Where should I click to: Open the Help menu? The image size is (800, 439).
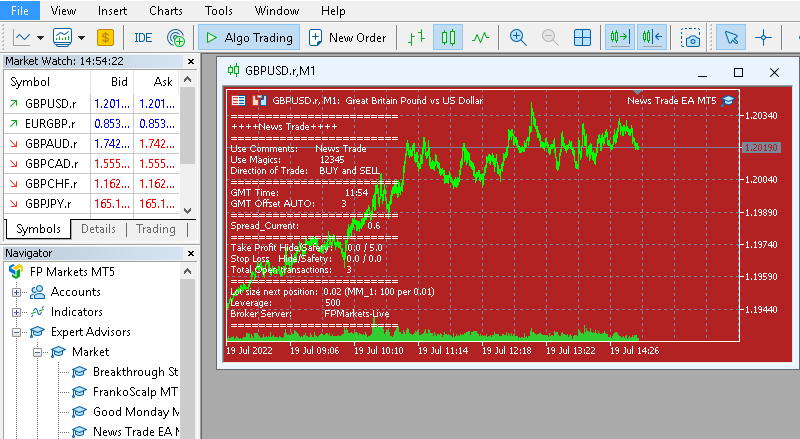tap(333, 11)
